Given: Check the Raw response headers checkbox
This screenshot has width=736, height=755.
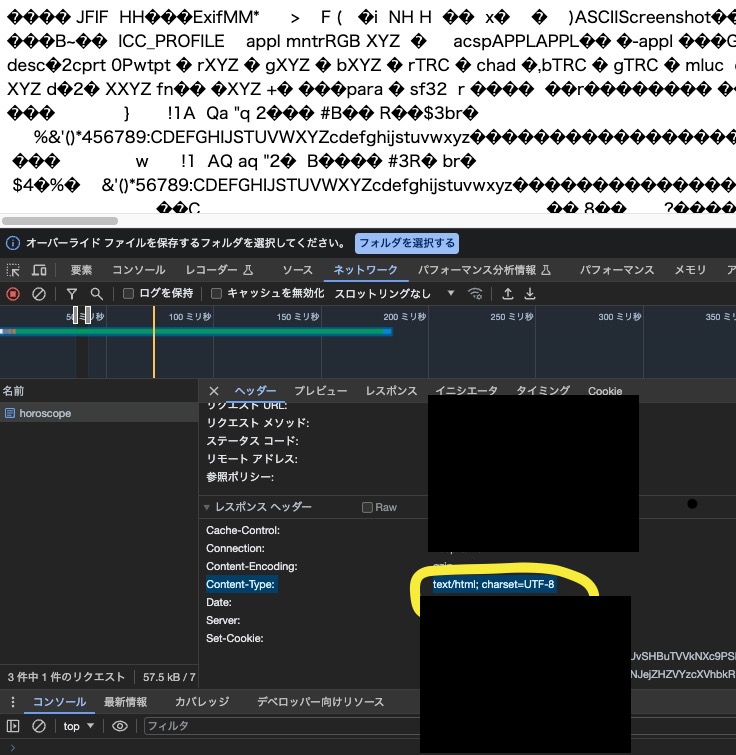Looking at the screenshot, I should 367,508.
